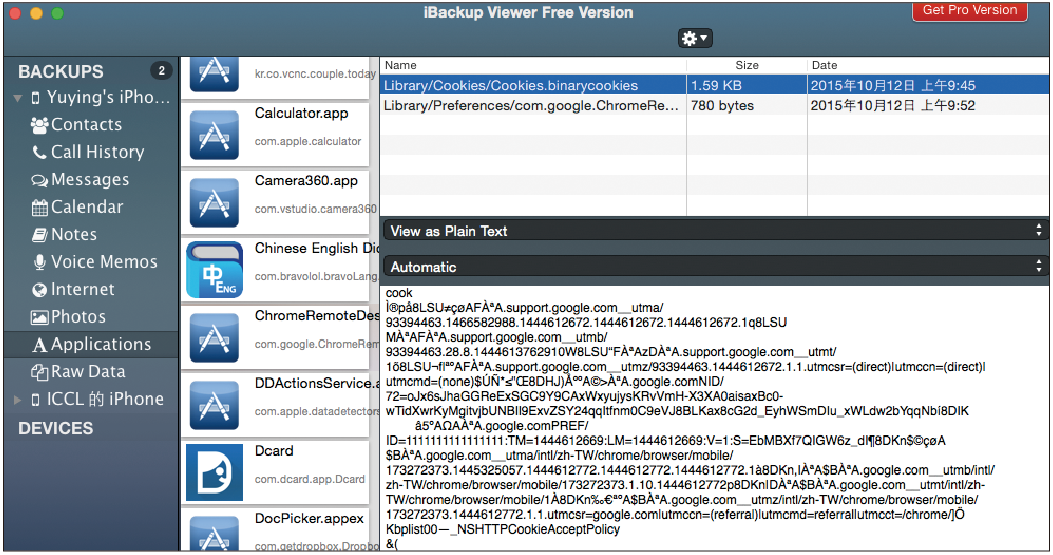Open Automatic encoding dropdown
1053x555 pixels.
coord(715,267)
